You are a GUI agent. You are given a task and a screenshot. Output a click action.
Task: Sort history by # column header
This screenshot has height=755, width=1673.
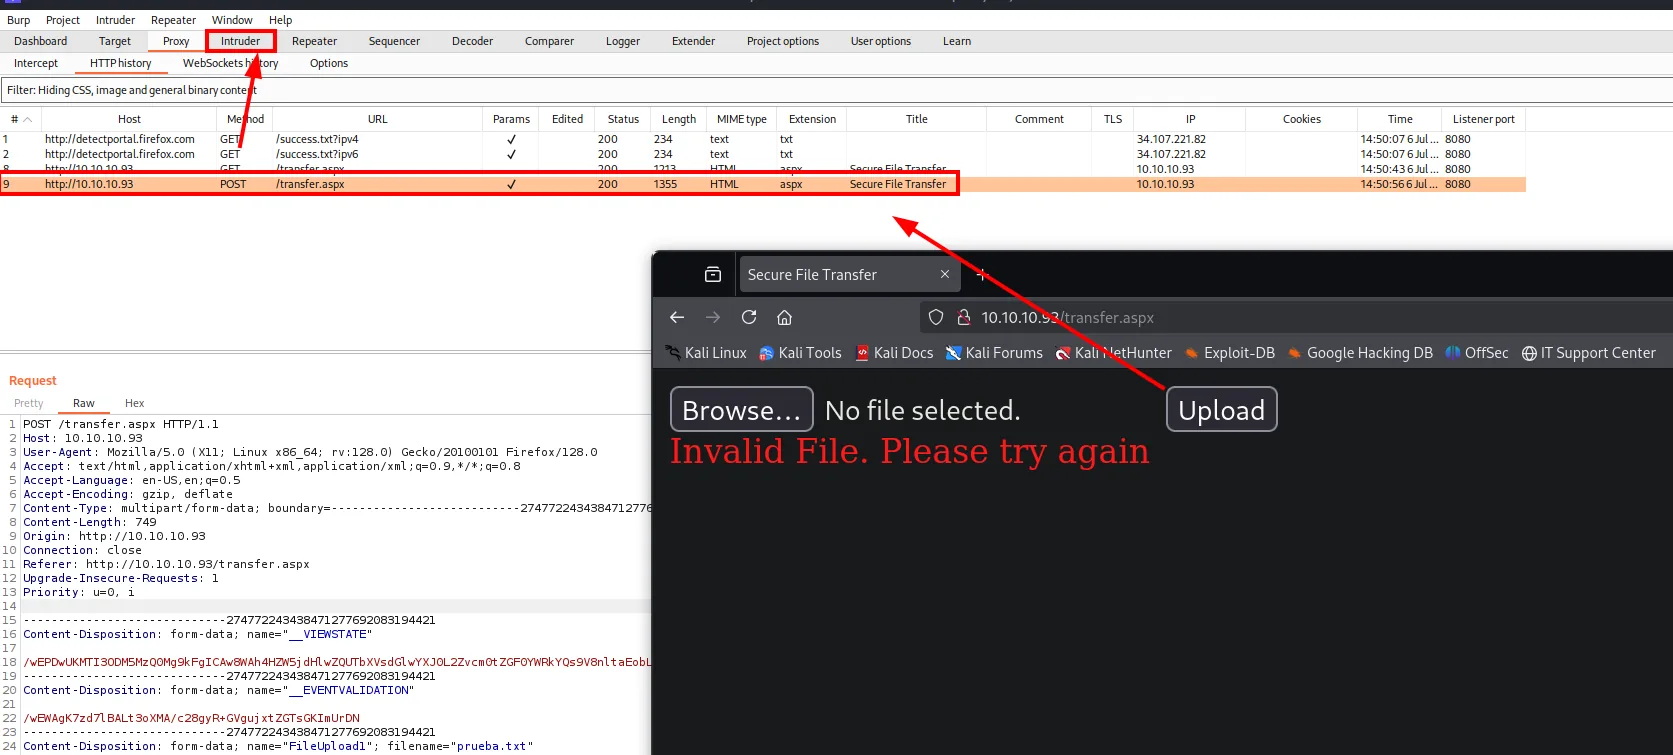tap(20, 119)
